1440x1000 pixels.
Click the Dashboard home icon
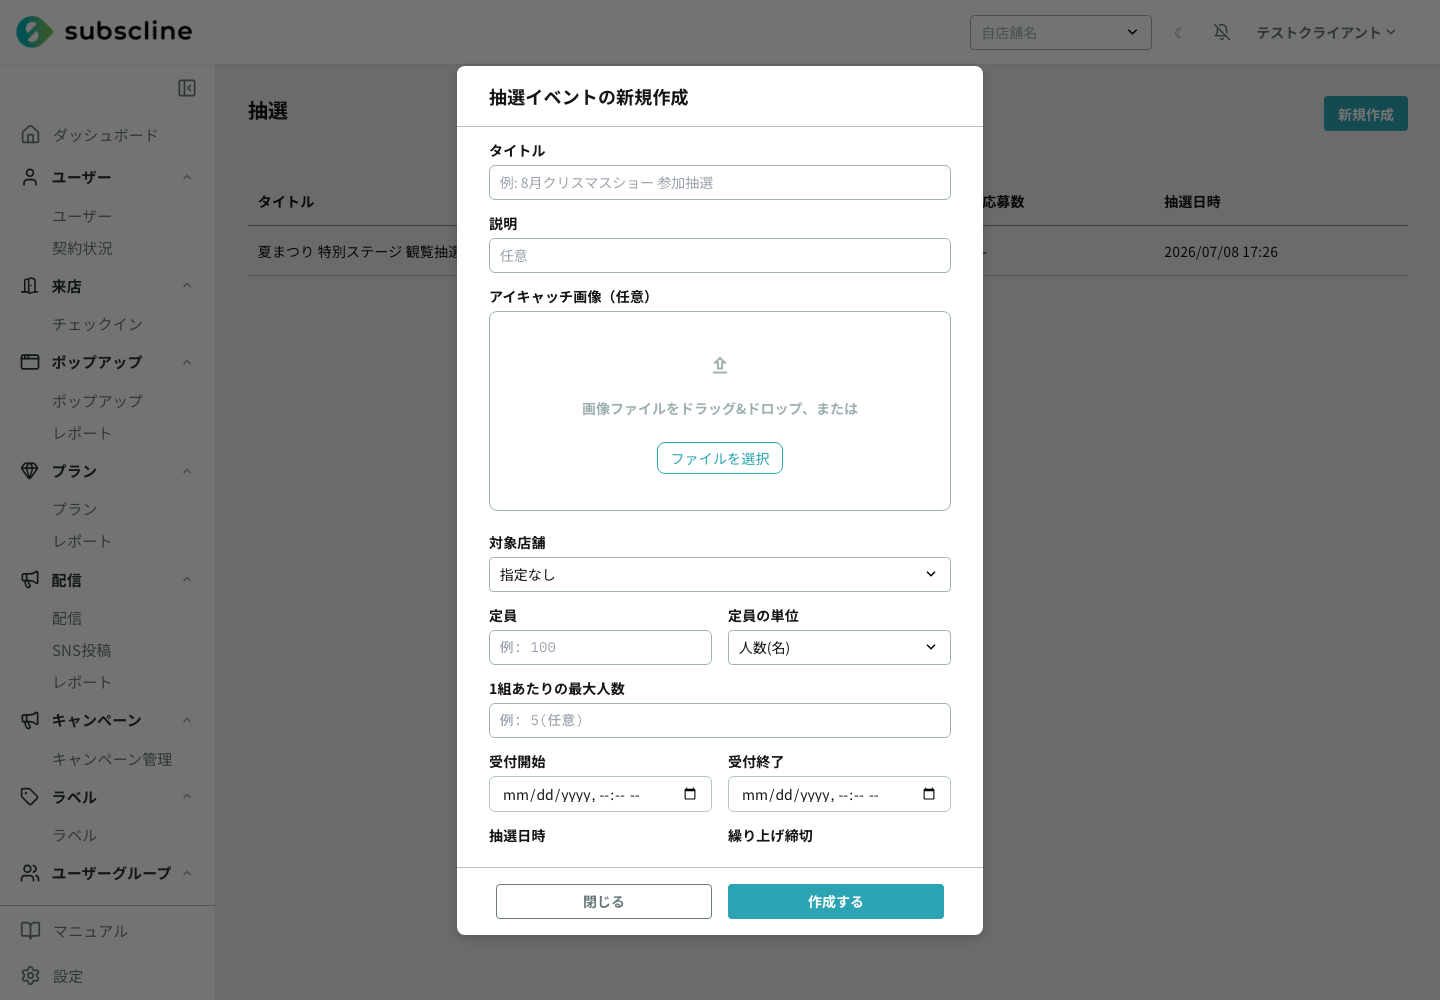(31, 134)
